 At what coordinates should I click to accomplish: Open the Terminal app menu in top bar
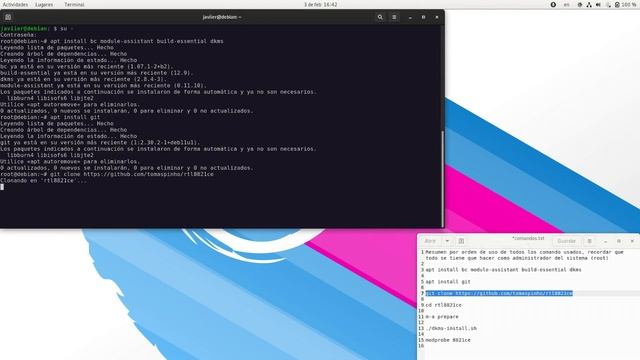pos(74,4)
